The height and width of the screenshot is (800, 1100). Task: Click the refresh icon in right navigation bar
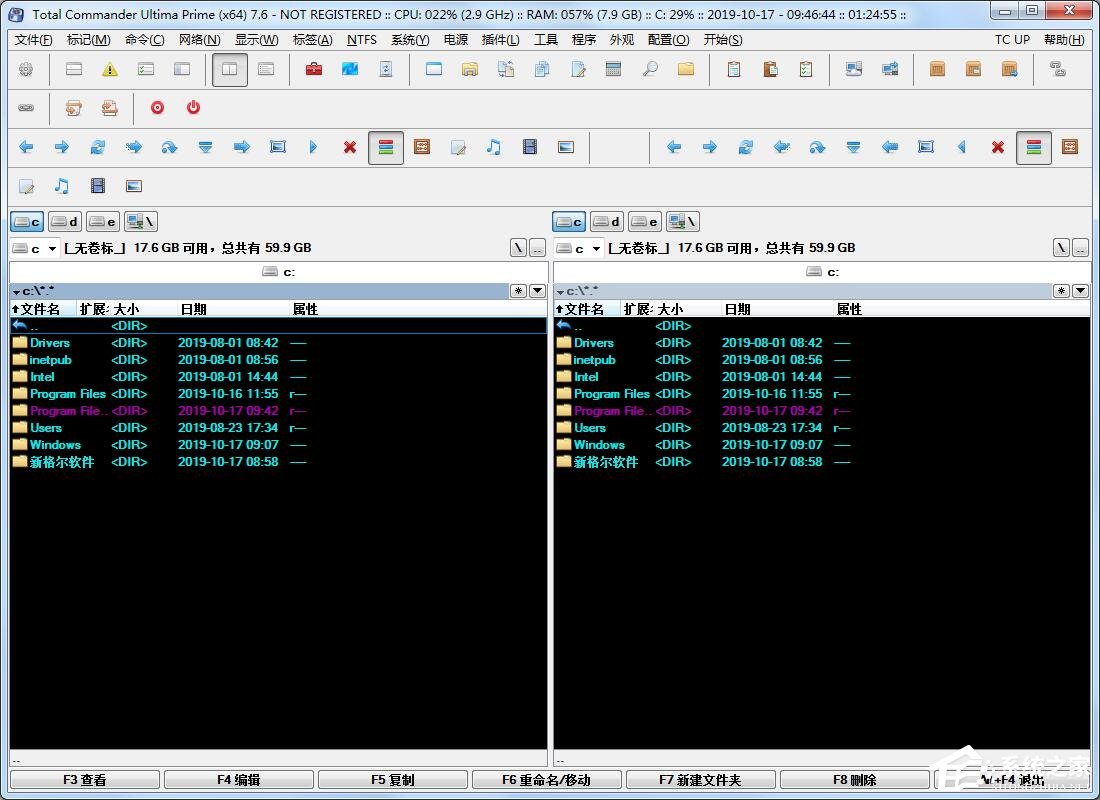tap(746, 147)
